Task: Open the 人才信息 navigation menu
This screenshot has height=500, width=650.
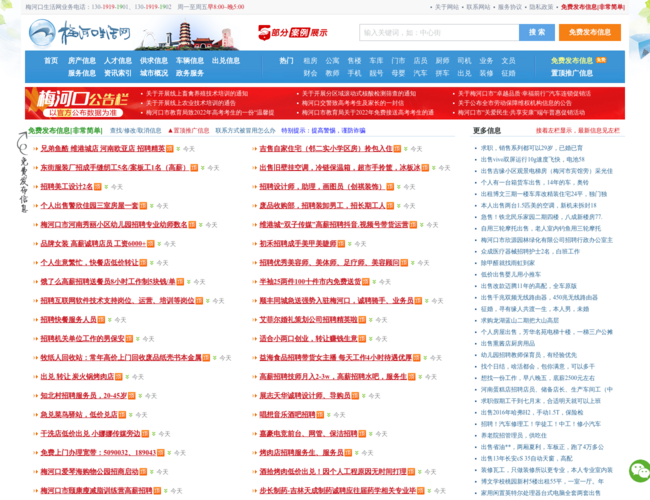Action: pyautogui.click(x=118, y=61)
